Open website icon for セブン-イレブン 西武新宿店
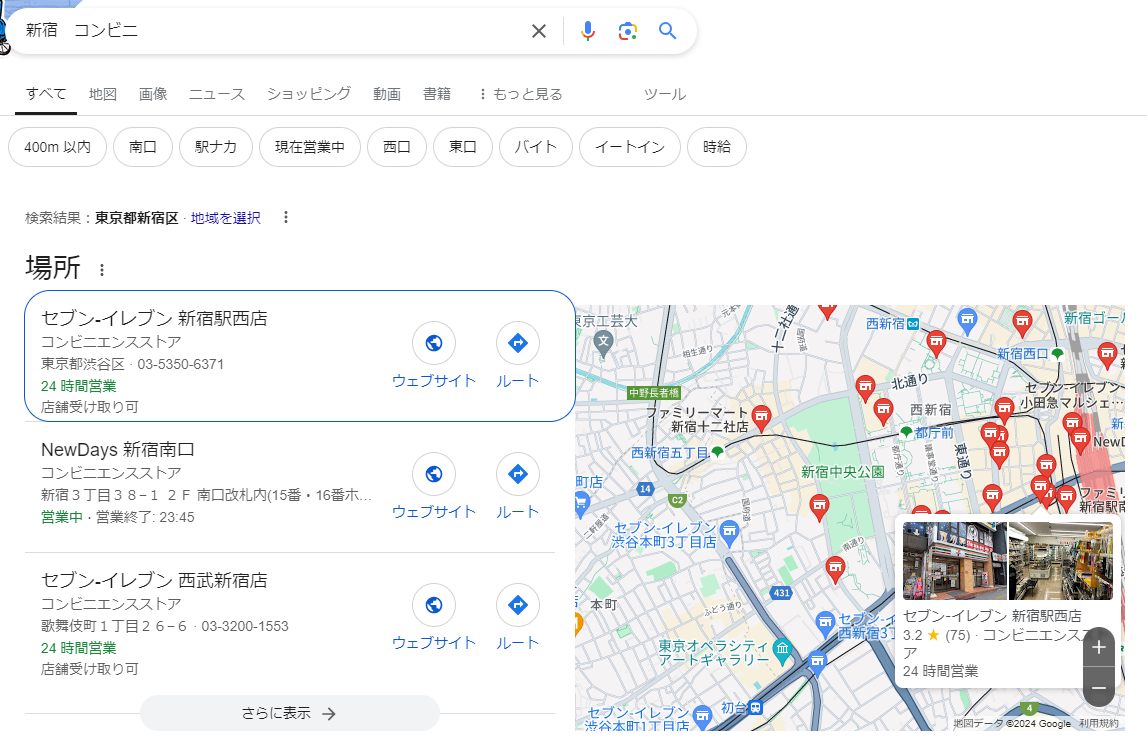Viewport: 1147px width, 746px height. pos(434,605)
